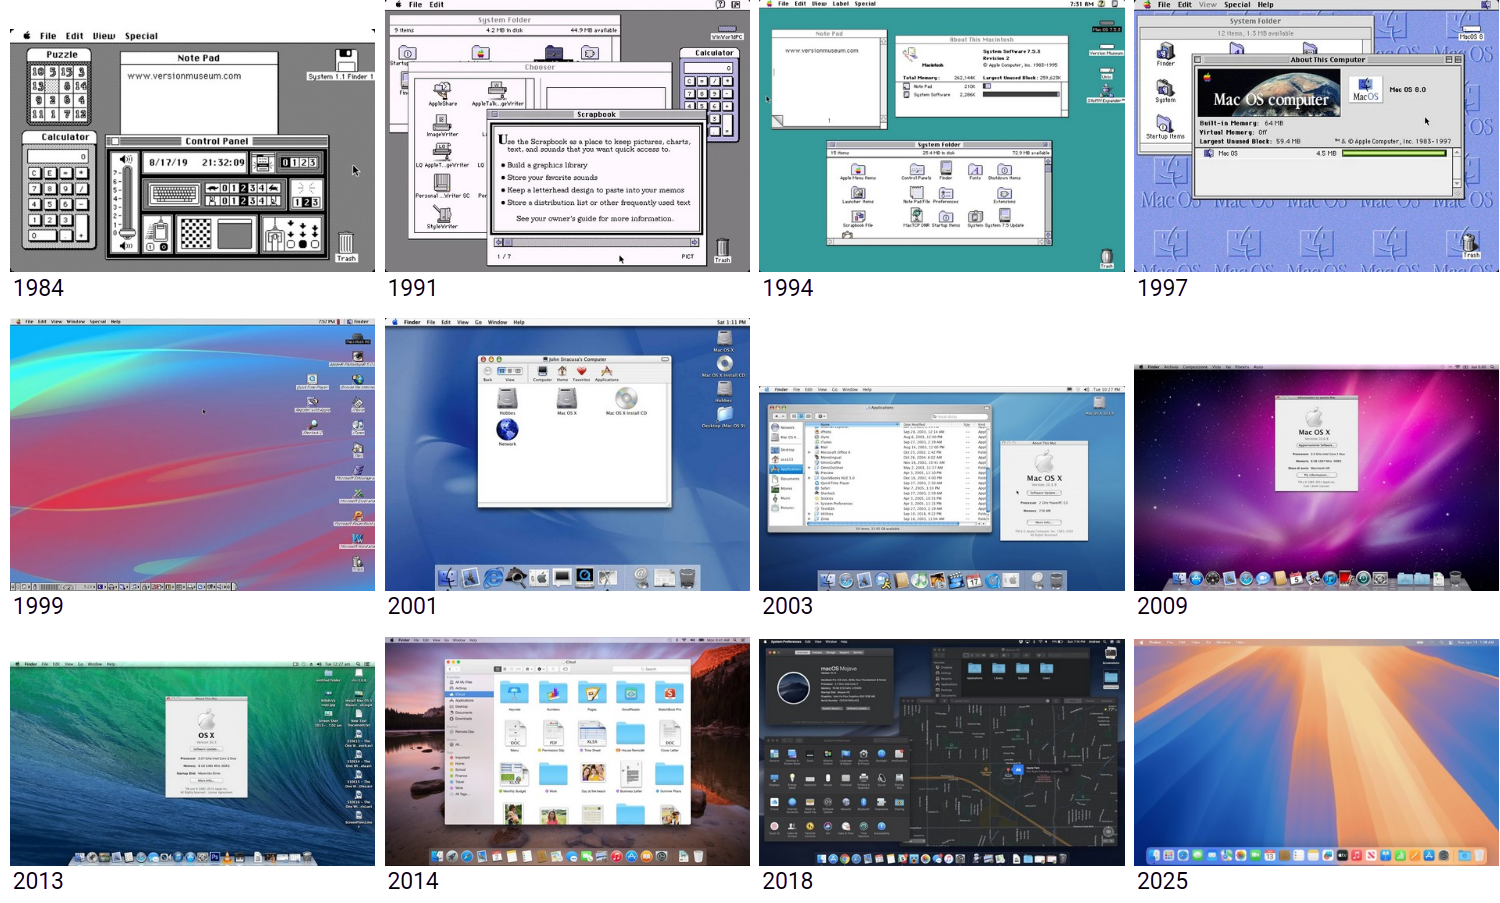Click the Software Update button in About This Mac
Screen dimensions: 1500x903
coord(1043,492)
